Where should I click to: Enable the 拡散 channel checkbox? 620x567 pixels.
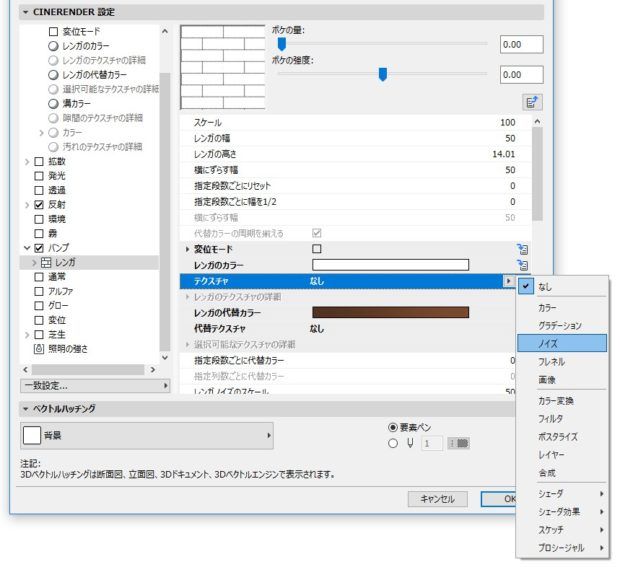[39, 161]
